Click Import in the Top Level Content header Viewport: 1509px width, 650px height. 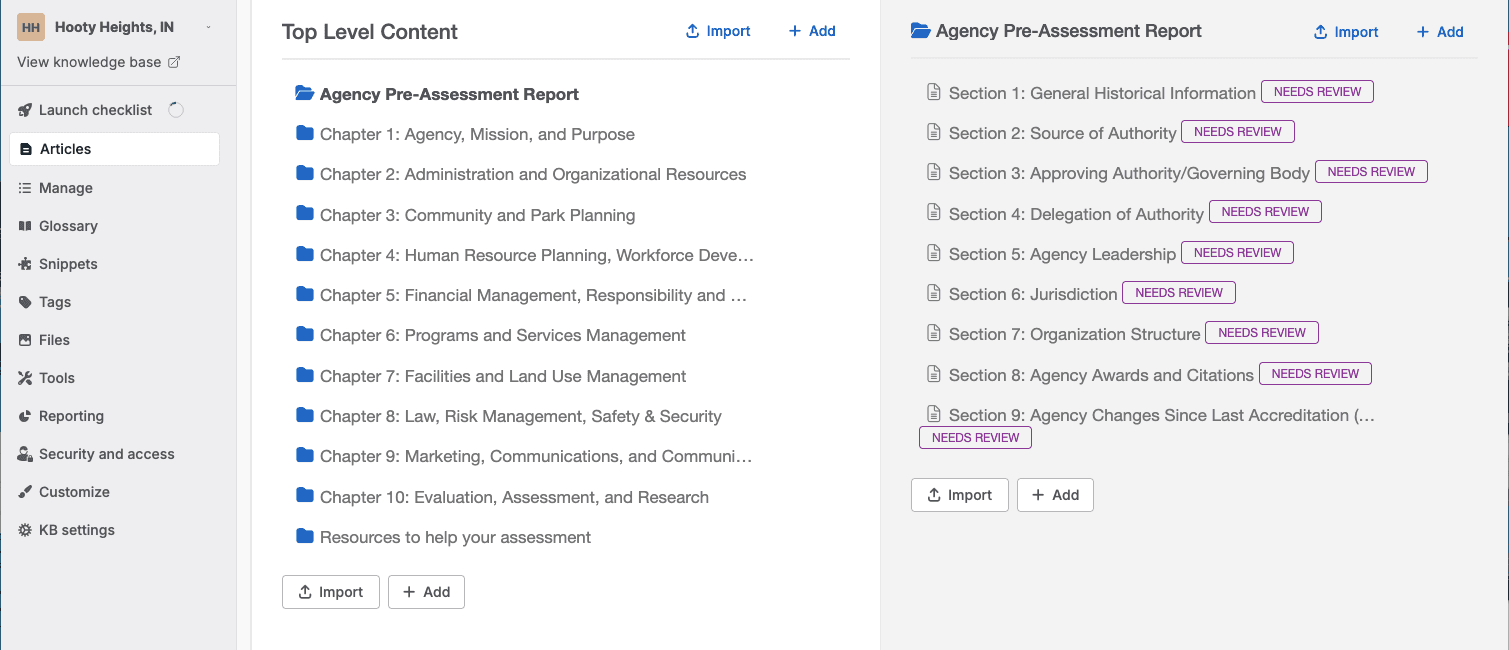click(x=717, y=31)
